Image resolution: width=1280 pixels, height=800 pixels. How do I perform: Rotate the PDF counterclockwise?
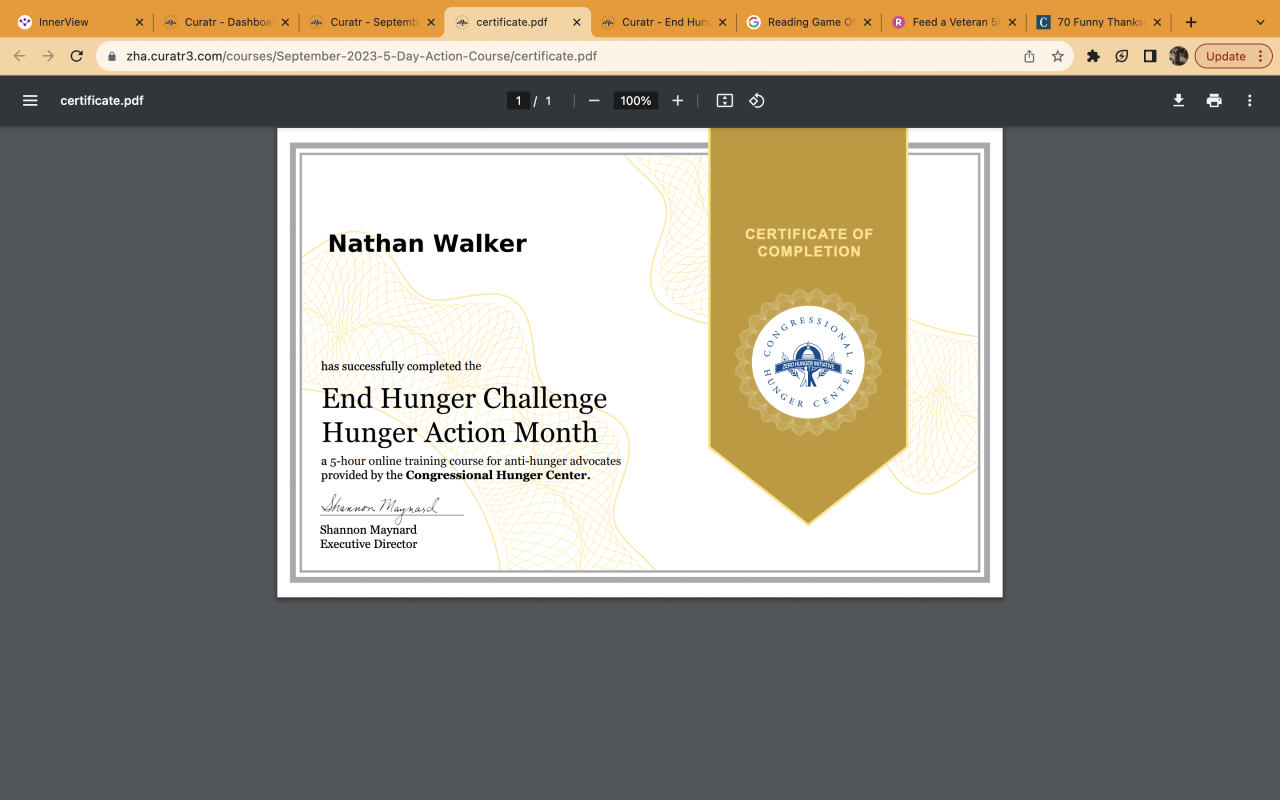point(757,100)
